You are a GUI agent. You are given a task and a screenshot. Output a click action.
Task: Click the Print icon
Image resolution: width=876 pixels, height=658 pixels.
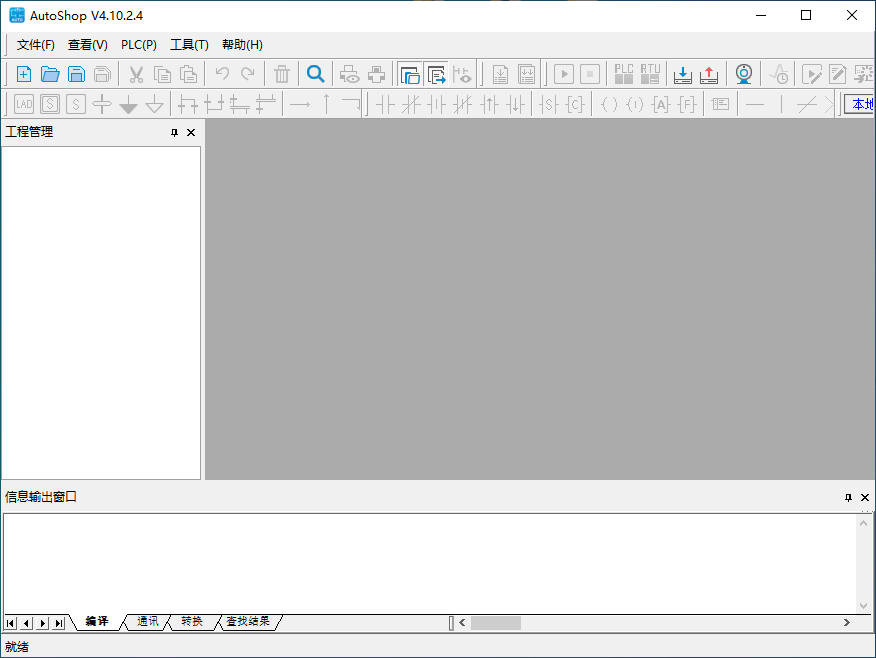[376, 74]
